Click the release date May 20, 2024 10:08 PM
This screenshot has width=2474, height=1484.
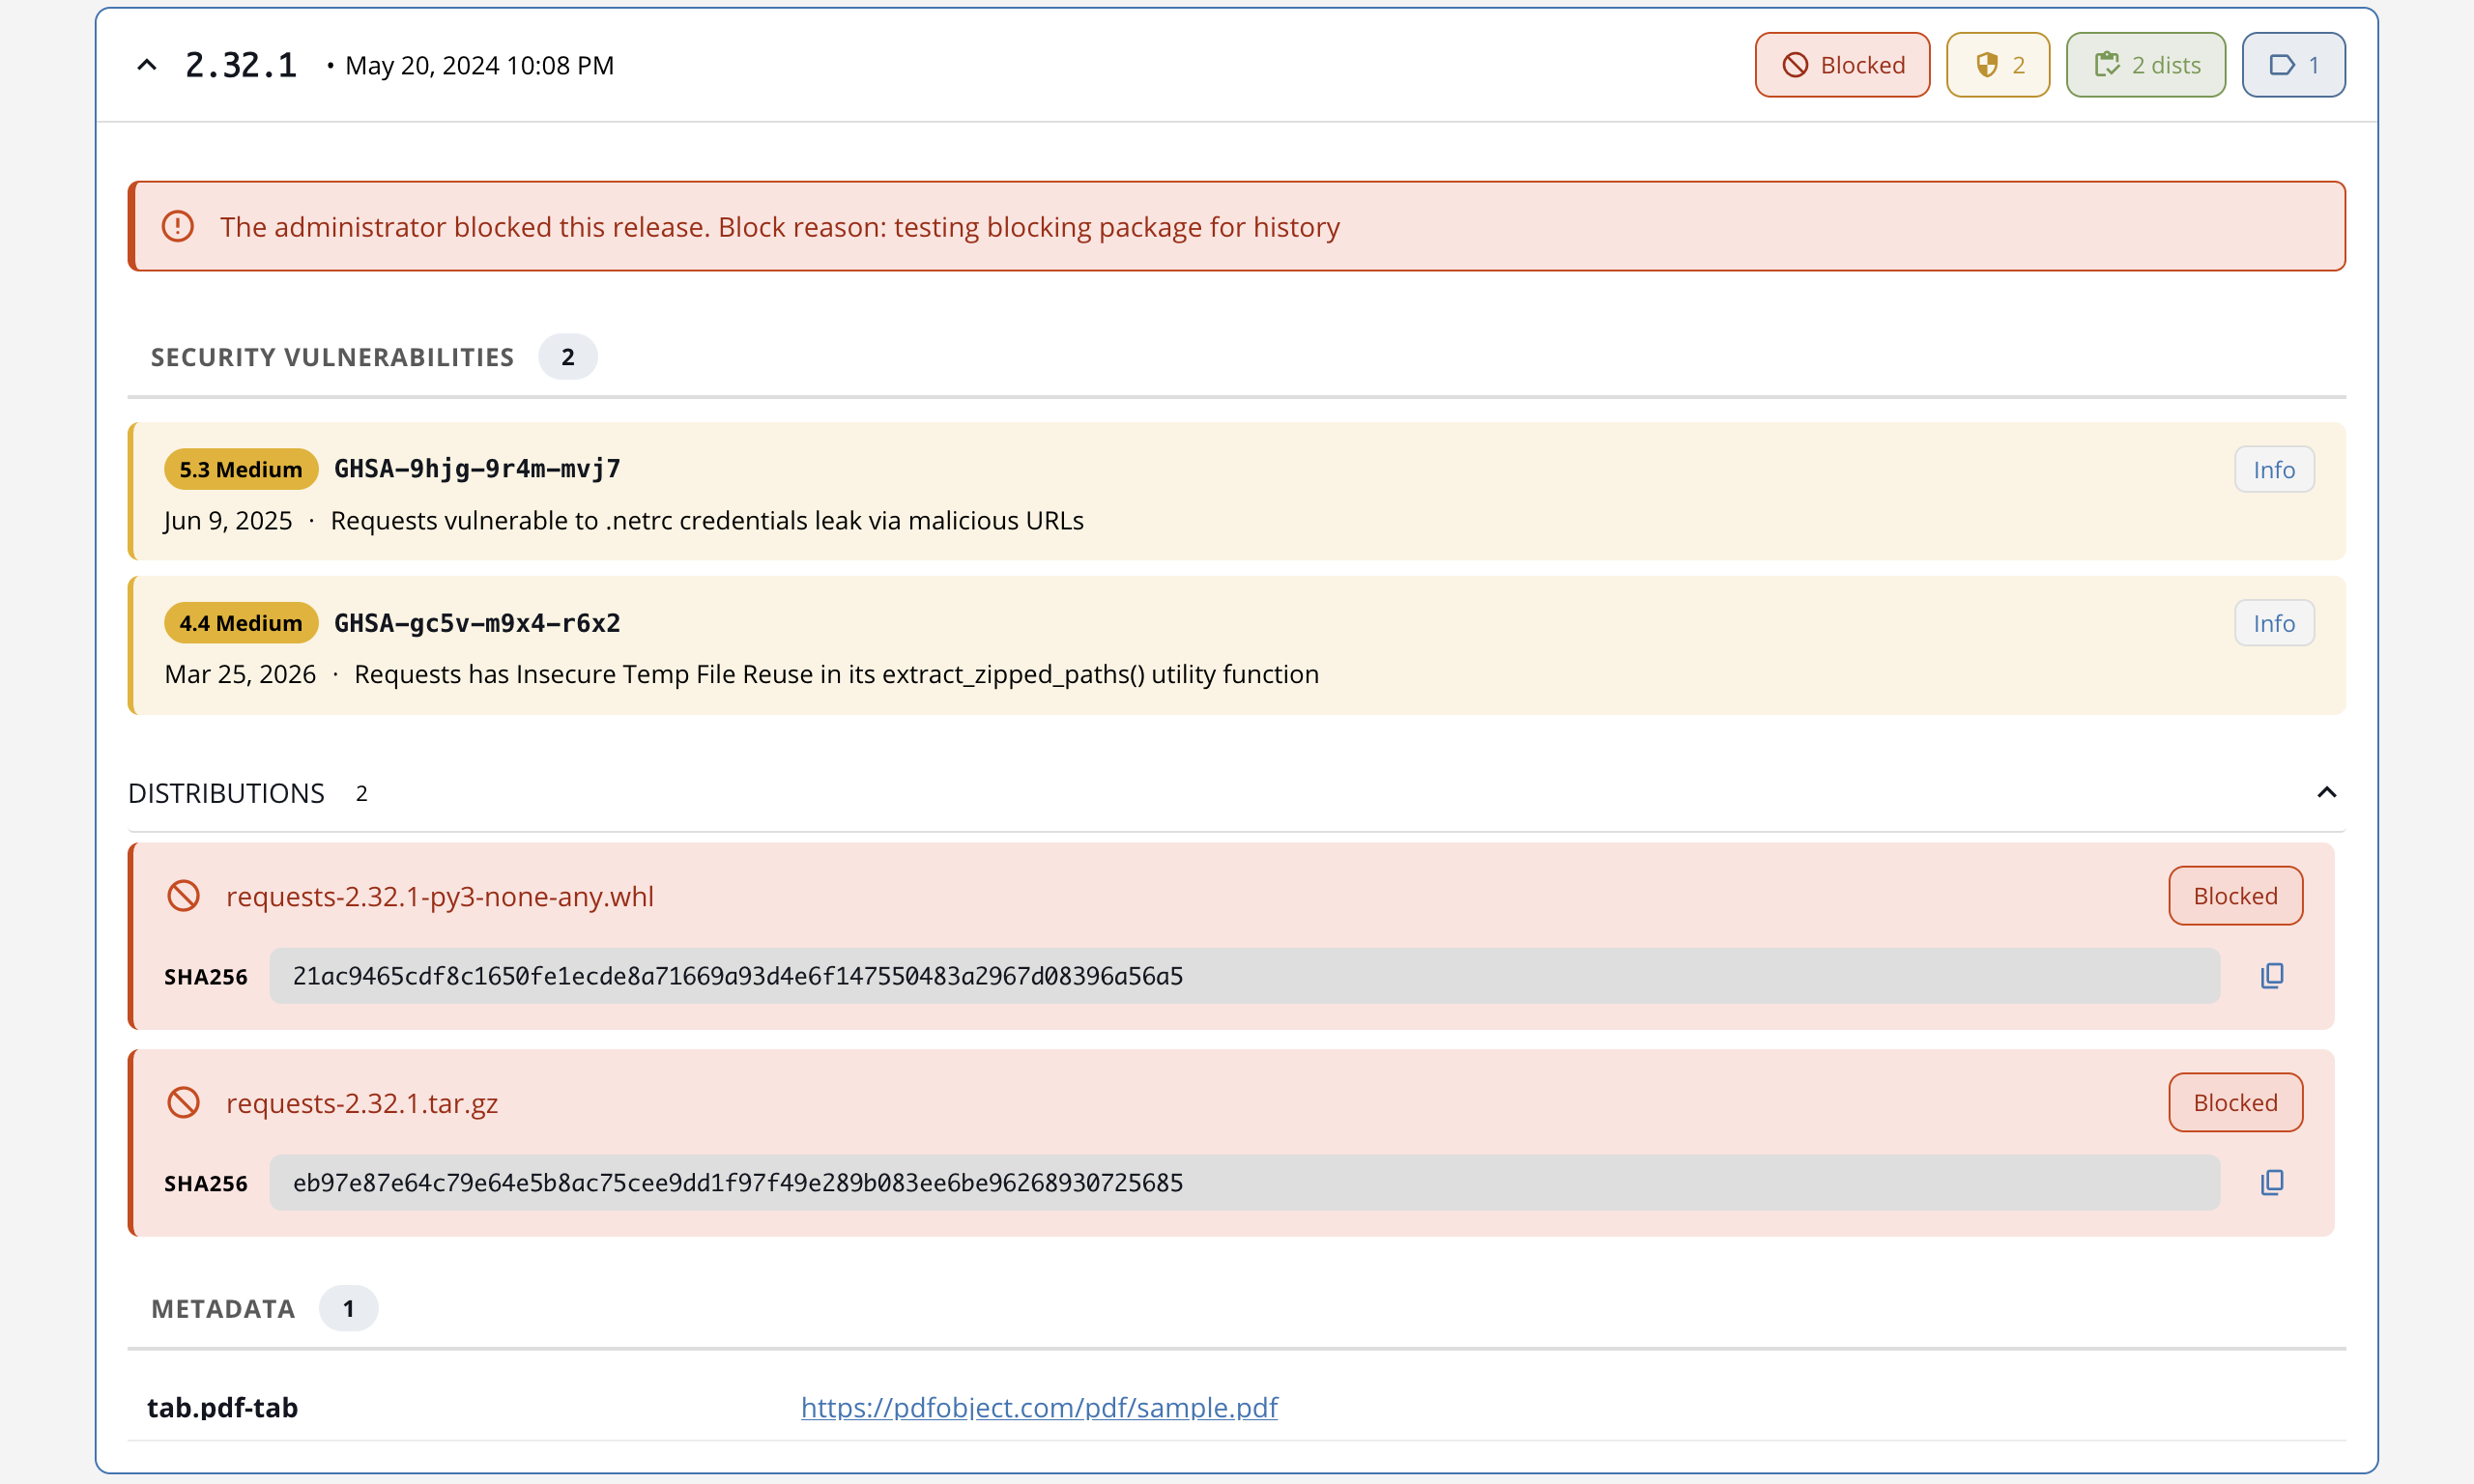pos(479,65)
